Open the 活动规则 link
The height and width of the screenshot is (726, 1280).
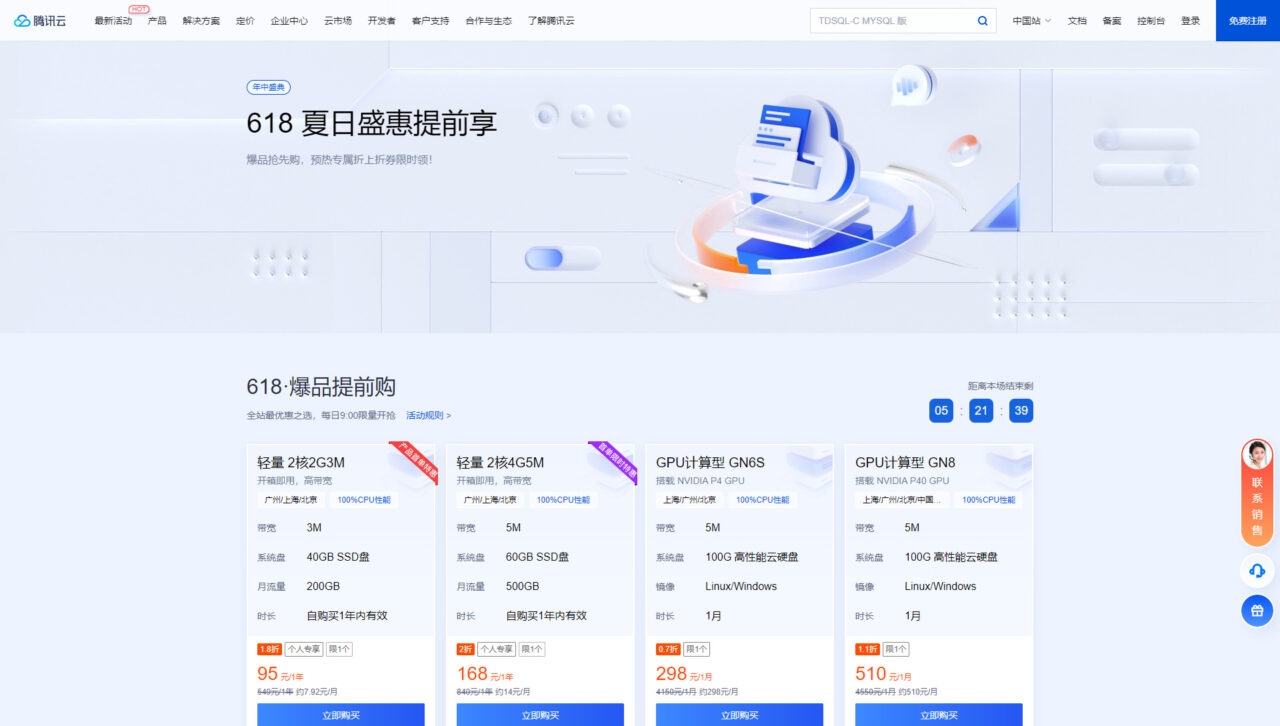[428, 416]
